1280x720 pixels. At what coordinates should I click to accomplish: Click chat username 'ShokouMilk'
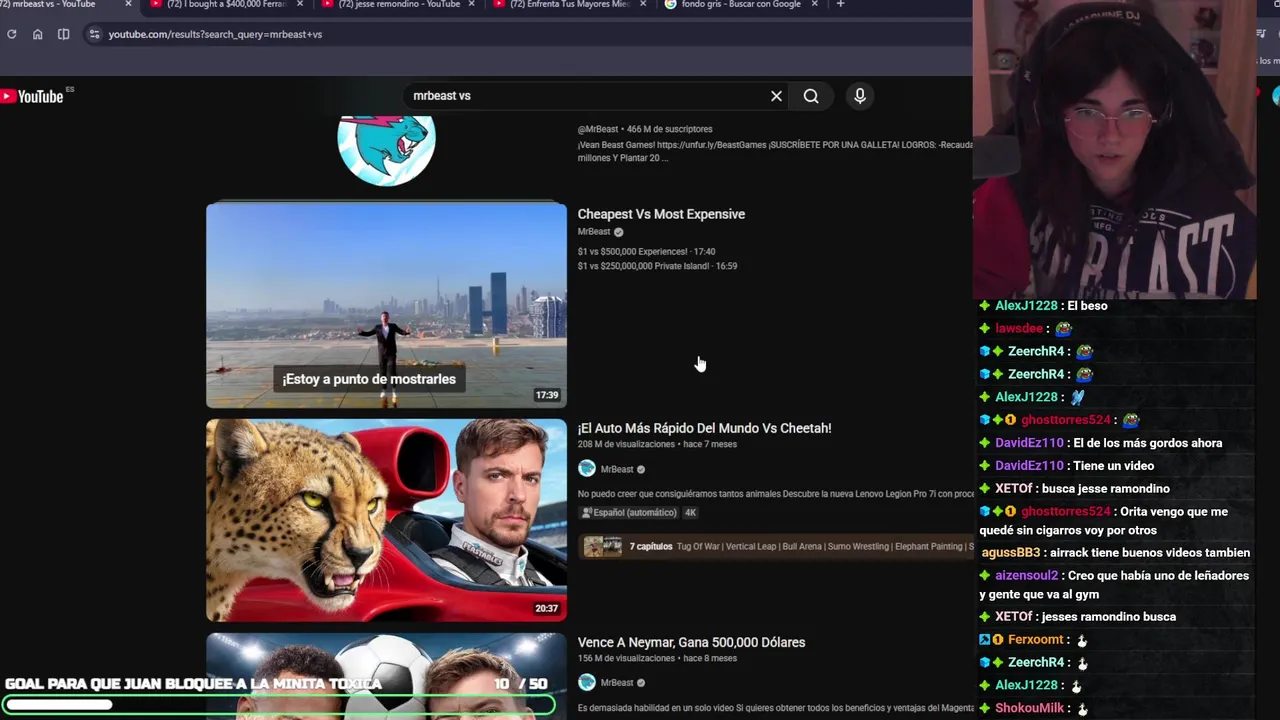1029,708
